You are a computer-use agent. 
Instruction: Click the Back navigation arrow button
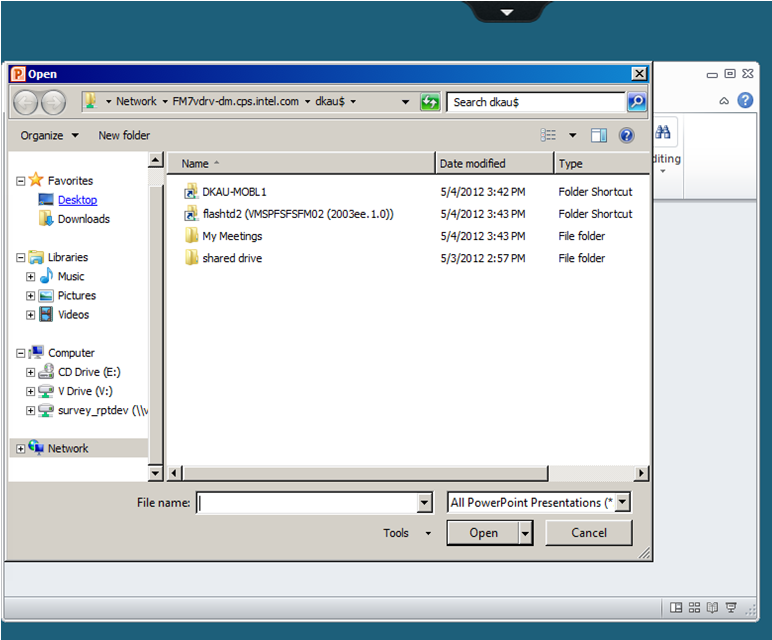pos(26,102)
